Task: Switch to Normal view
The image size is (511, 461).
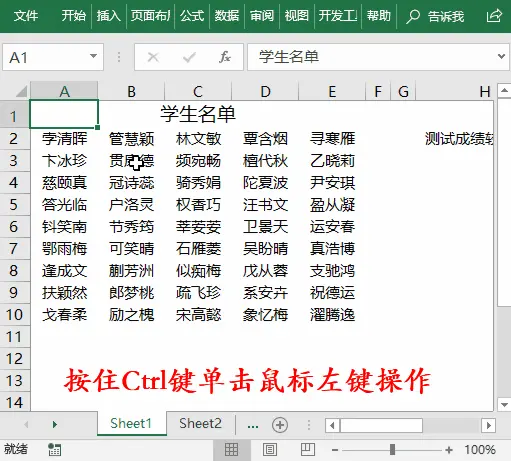Action: (231, 450)
